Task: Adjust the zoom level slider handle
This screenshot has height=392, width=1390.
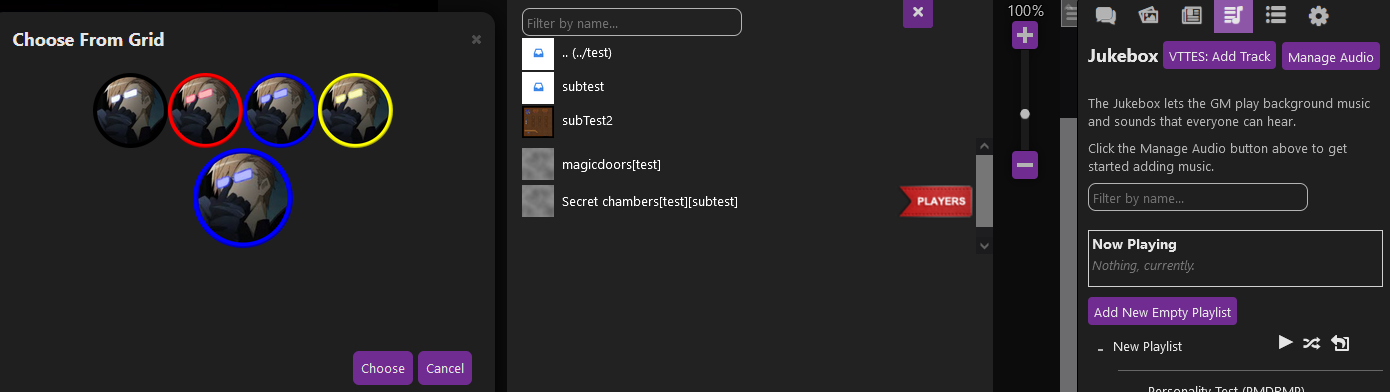Action: click(1025, 114)
